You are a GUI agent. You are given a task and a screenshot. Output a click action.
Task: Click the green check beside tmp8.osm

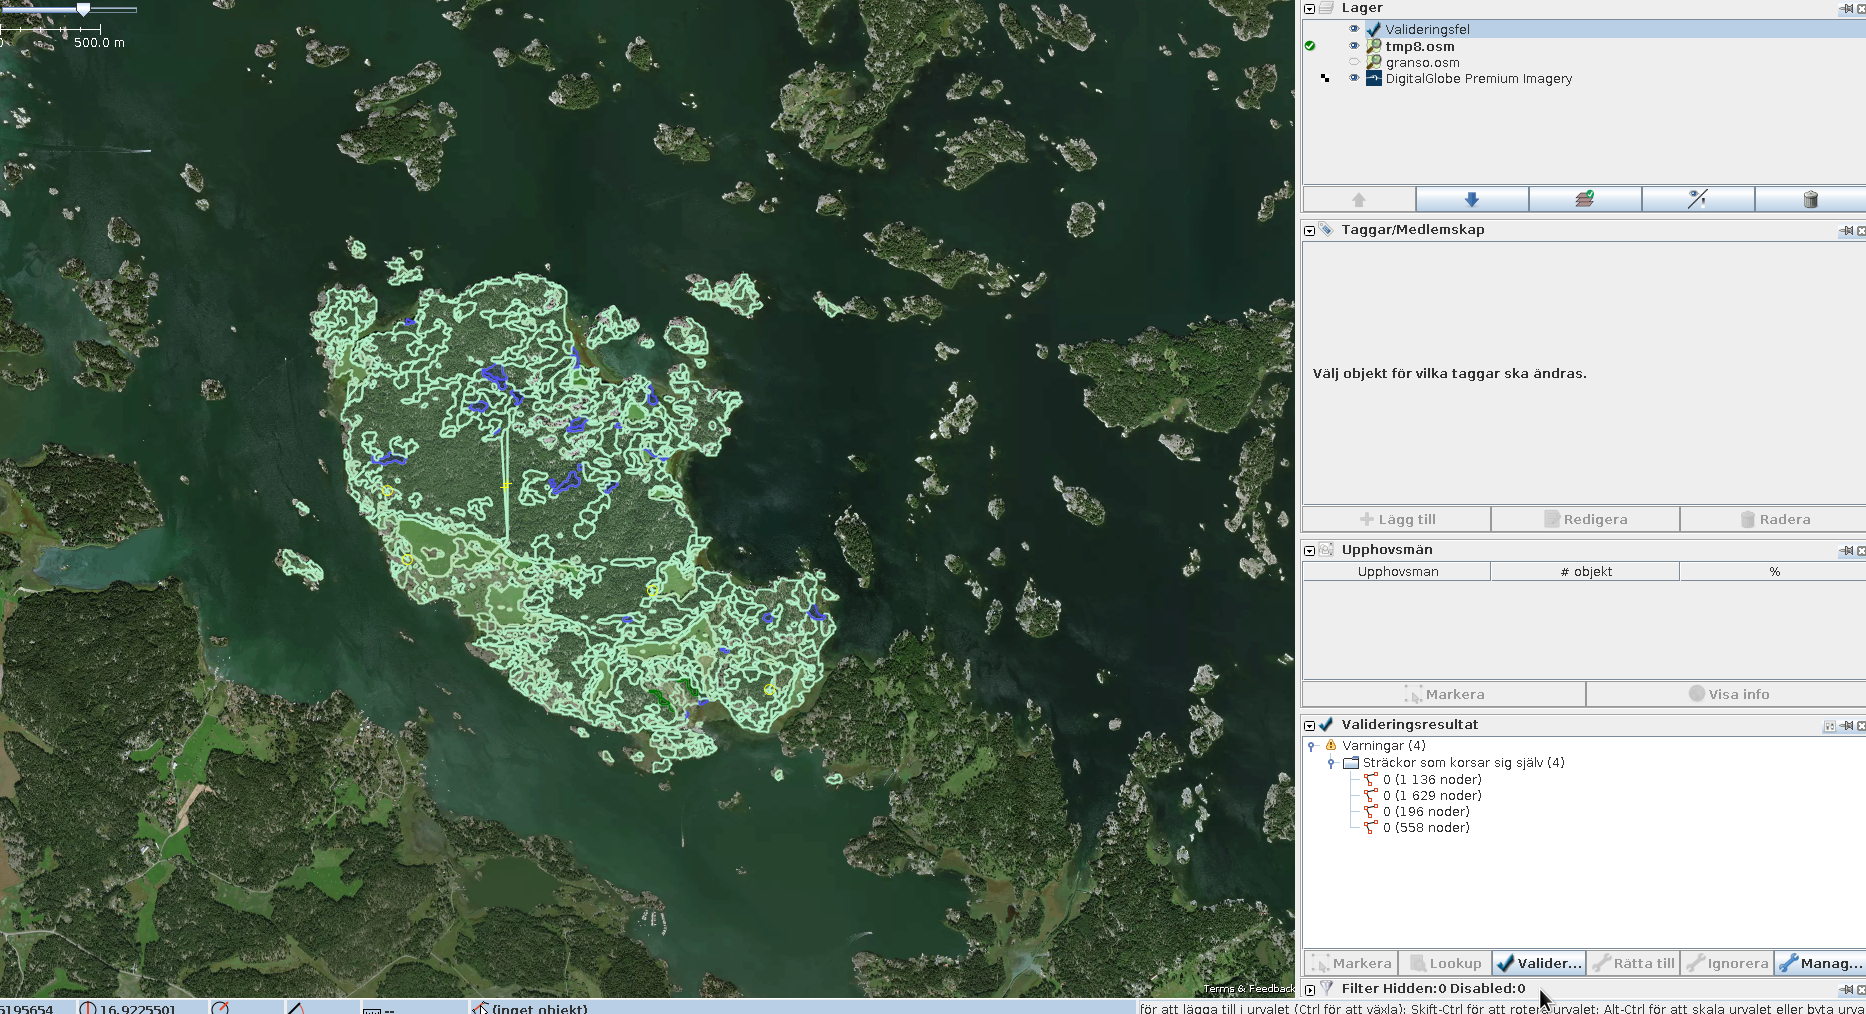pos(1310,46)
